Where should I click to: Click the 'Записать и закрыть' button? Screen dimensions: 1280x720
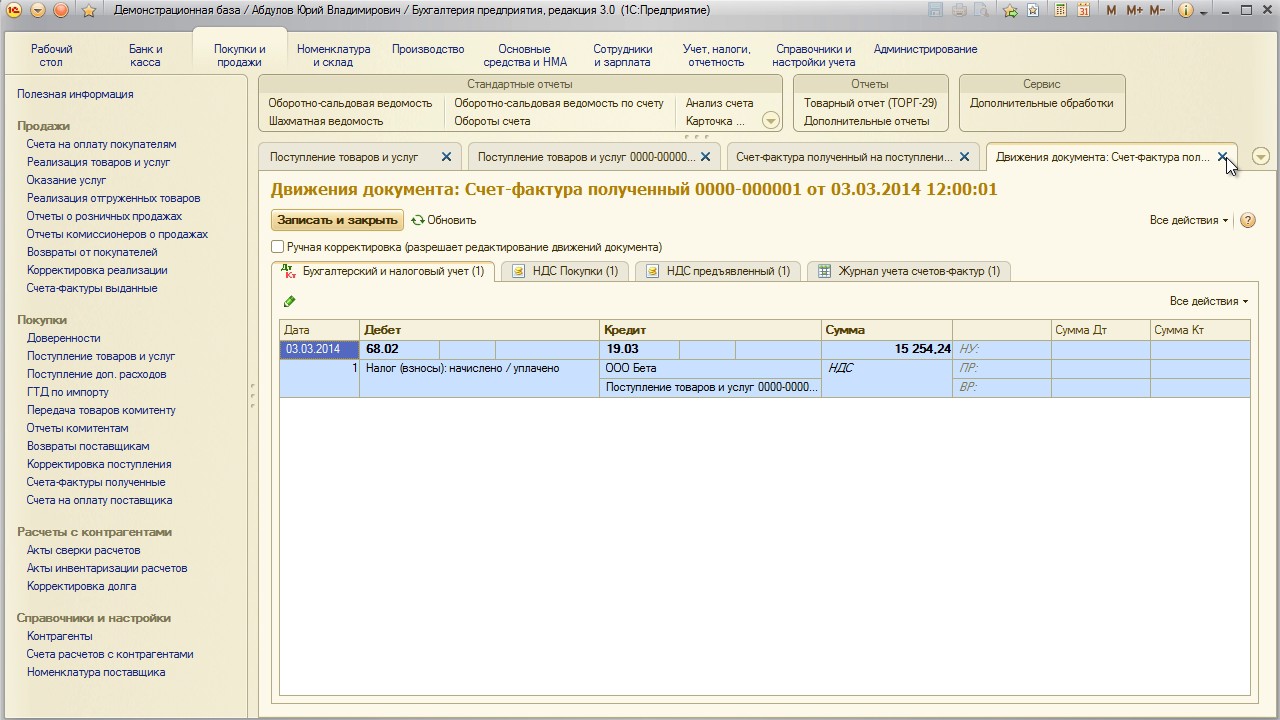[337, 220]
